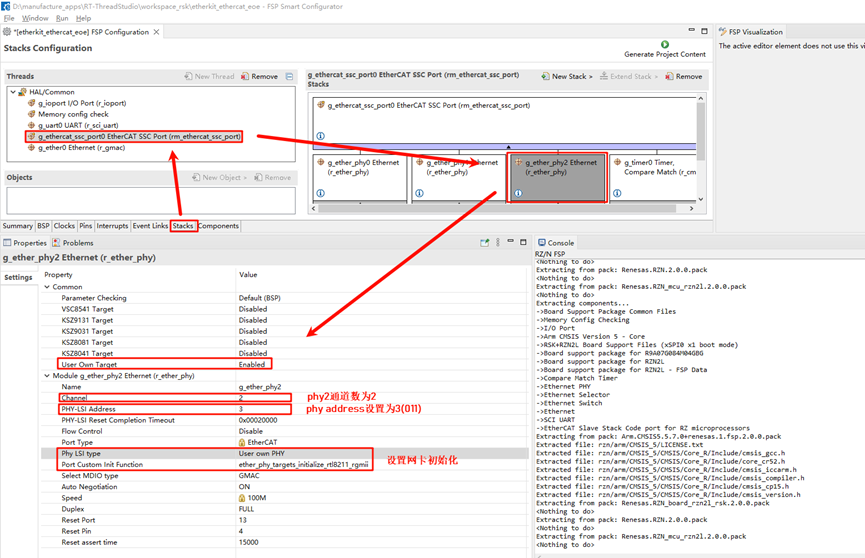Click the Generate Project Content icon
Screen dimensions: 865x558
pyautogui.click(x=664, y=44)
